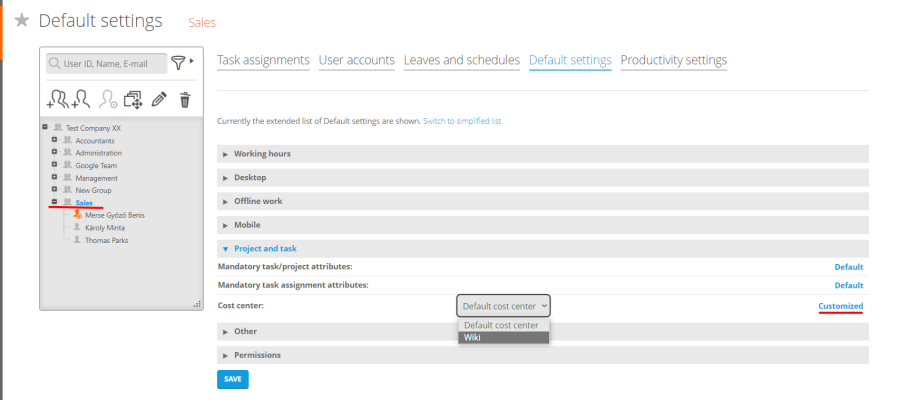
Task: Click the move/copy users icon
Action: (x=132, y=98)
